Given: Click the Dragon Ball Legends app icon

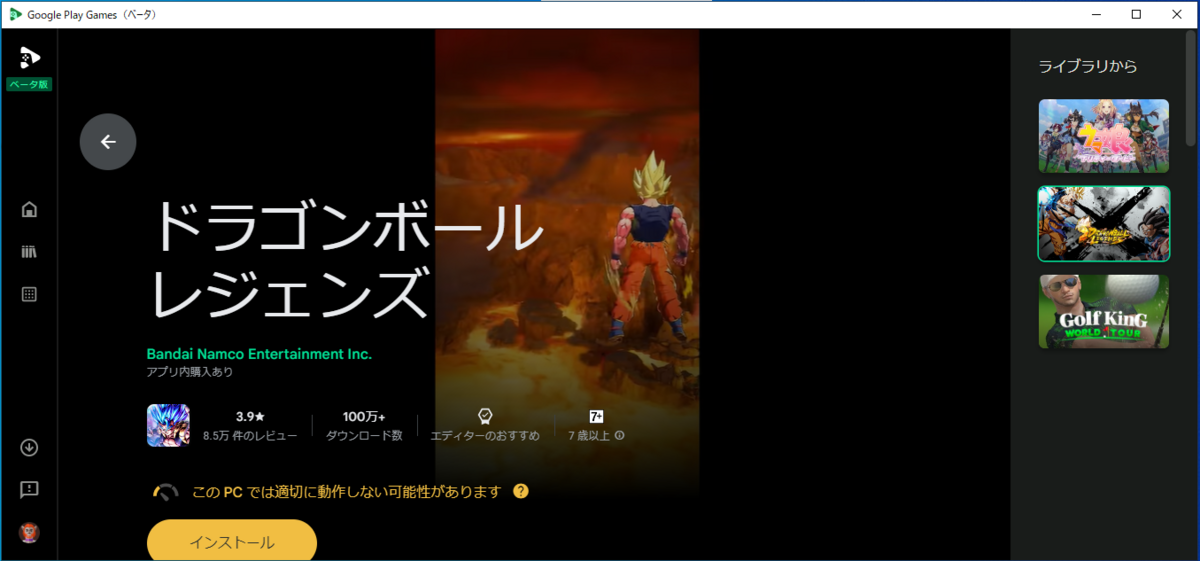Looking at the screenshot, I should pyautogui.click(x=168, y=424).
